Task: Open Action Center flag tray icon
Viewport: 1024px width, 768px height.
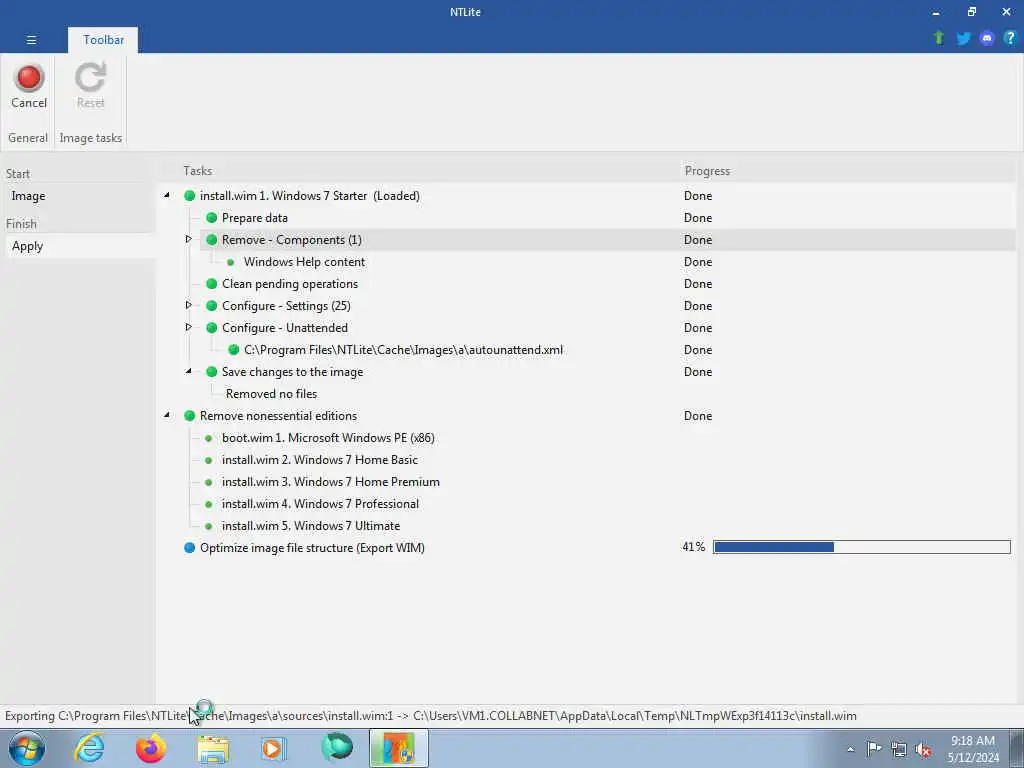Action: [874, 749]
